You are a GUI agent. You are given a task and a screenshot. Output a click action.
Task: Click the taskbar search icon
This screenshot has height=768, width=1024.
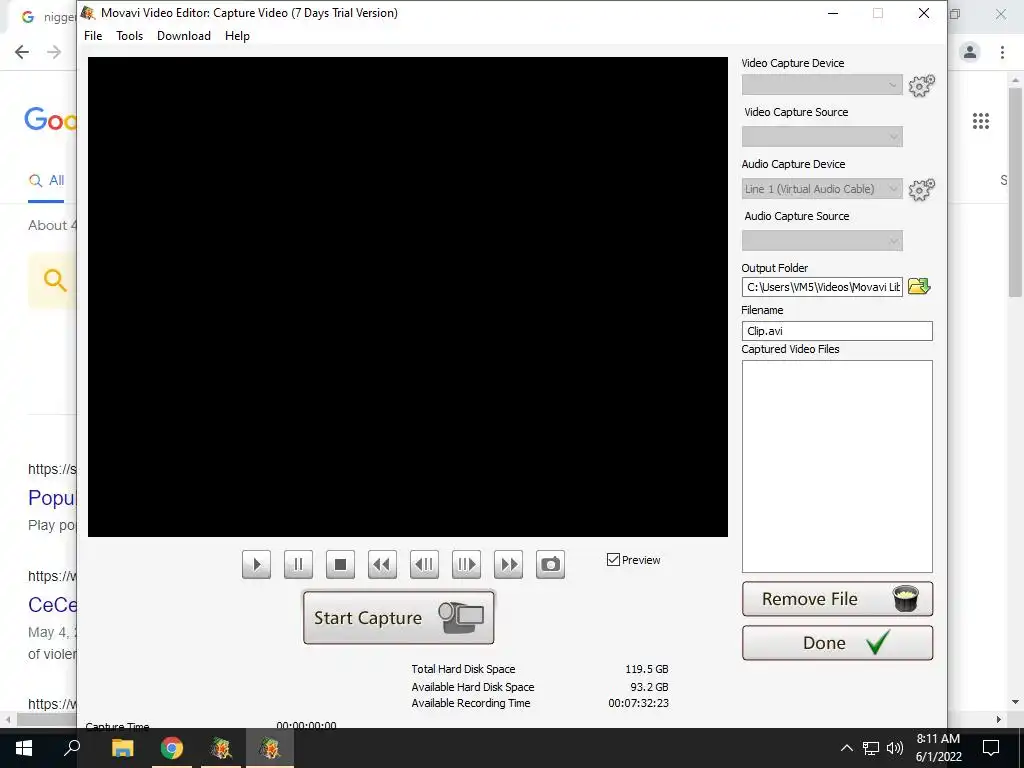point(72,748)
